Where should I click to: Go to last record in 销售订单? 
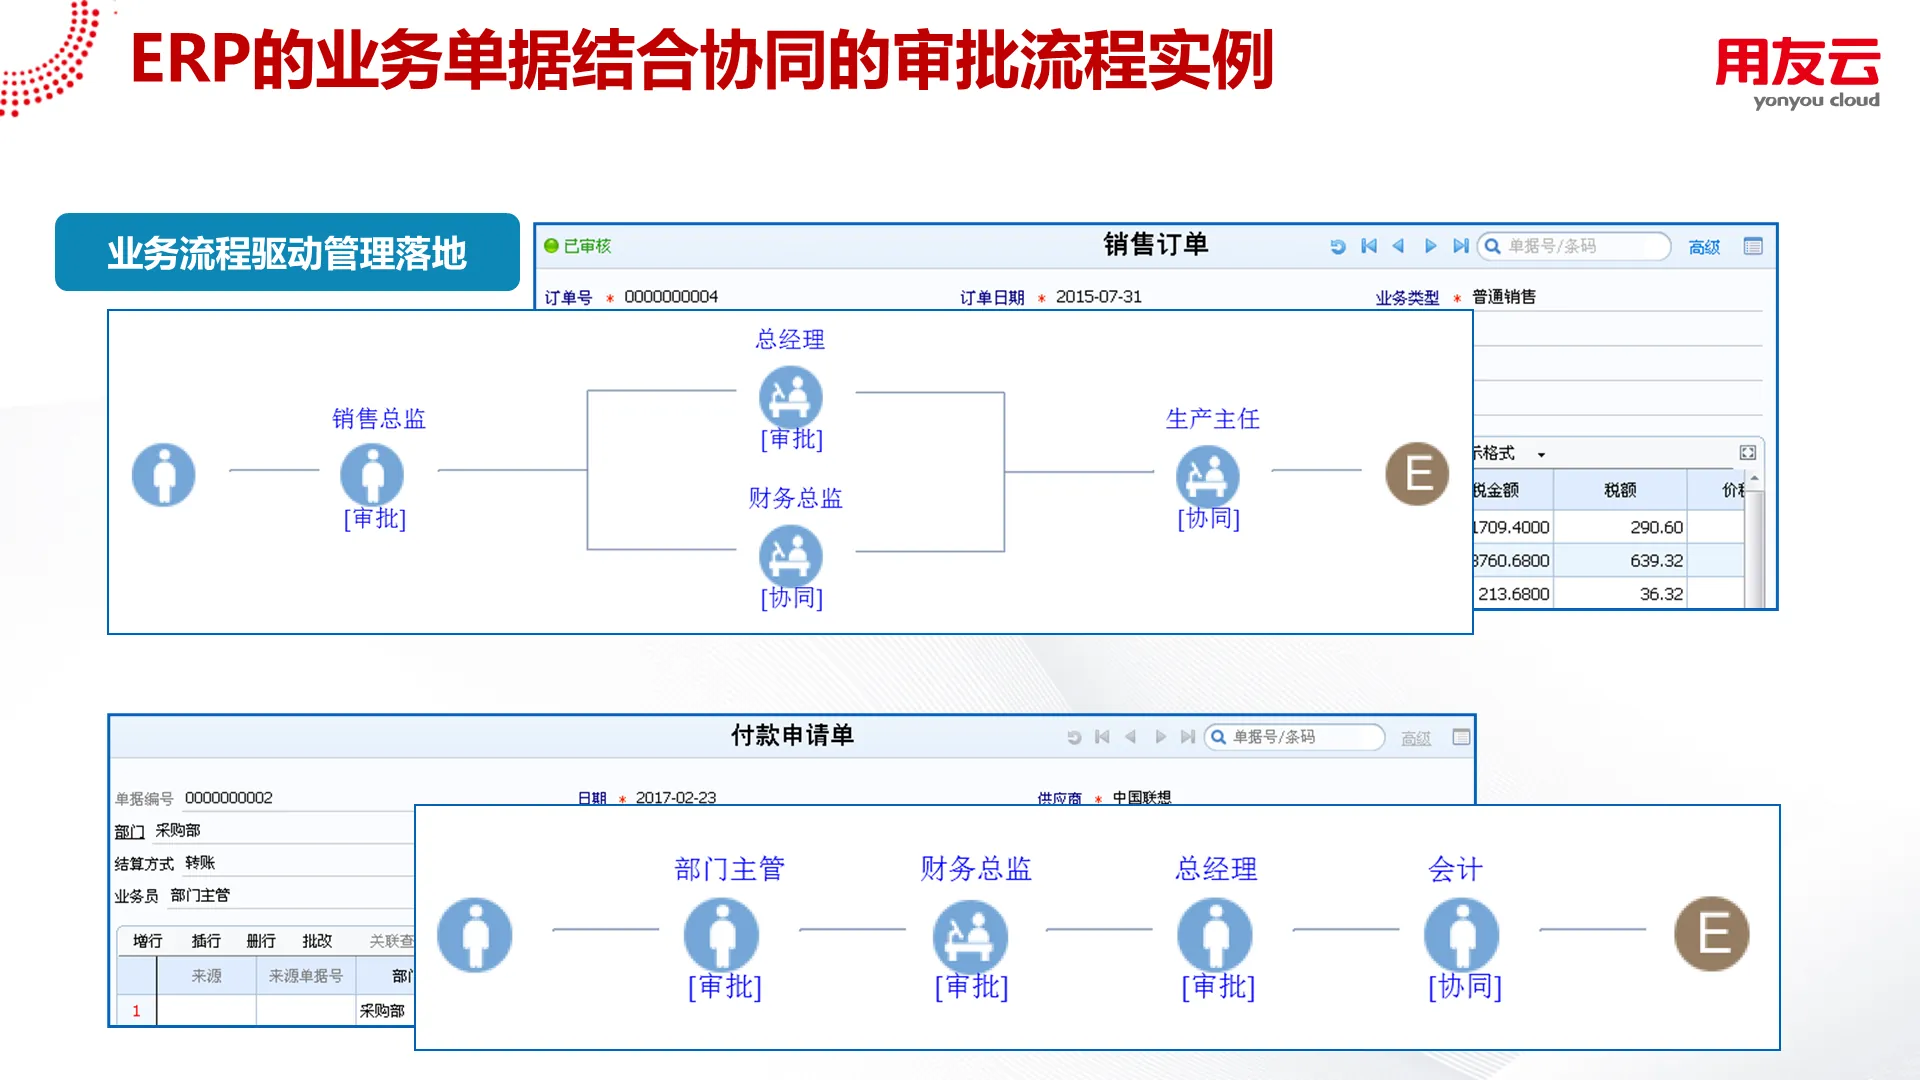(x=1461, y=246)
